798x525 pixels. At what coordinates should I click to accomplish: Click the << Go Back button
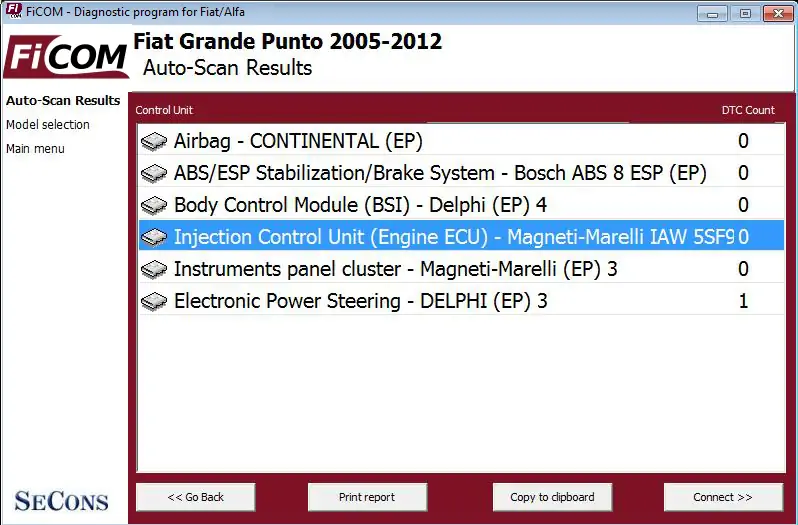195,497
